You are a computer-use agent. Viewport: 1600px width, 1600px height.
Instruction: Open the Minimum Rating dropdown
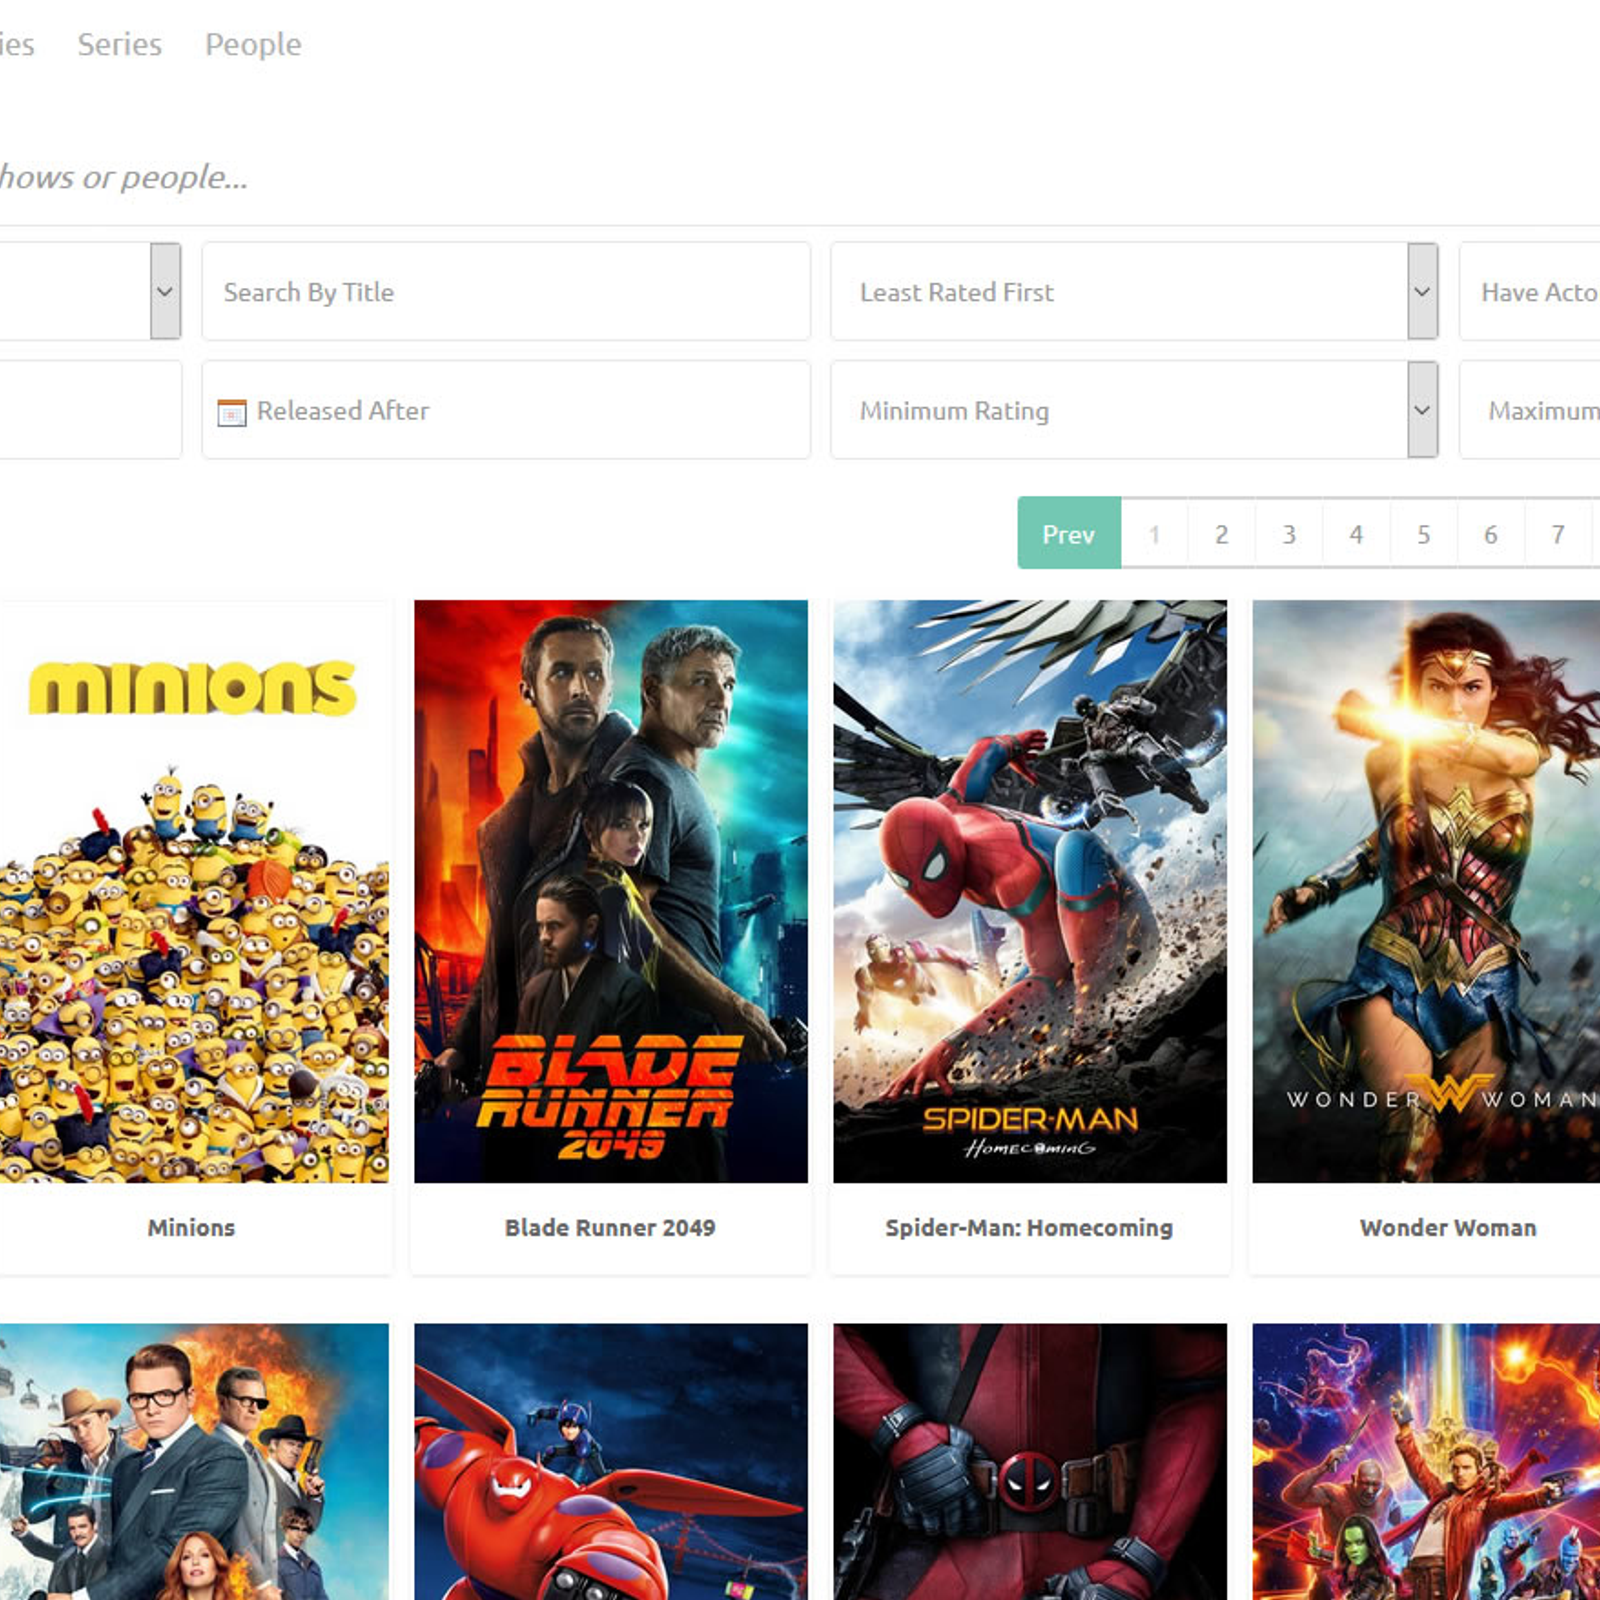point(1134,411)
